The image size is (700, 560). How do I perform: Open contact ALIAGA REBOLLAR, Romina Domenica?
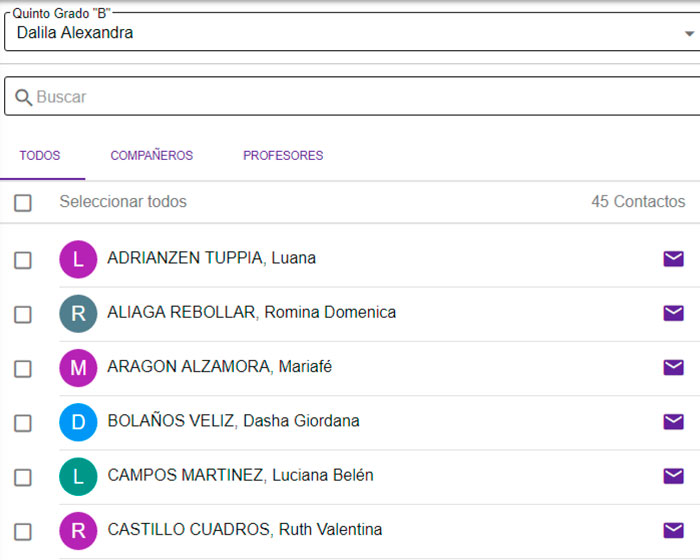[x=251, y=313]
